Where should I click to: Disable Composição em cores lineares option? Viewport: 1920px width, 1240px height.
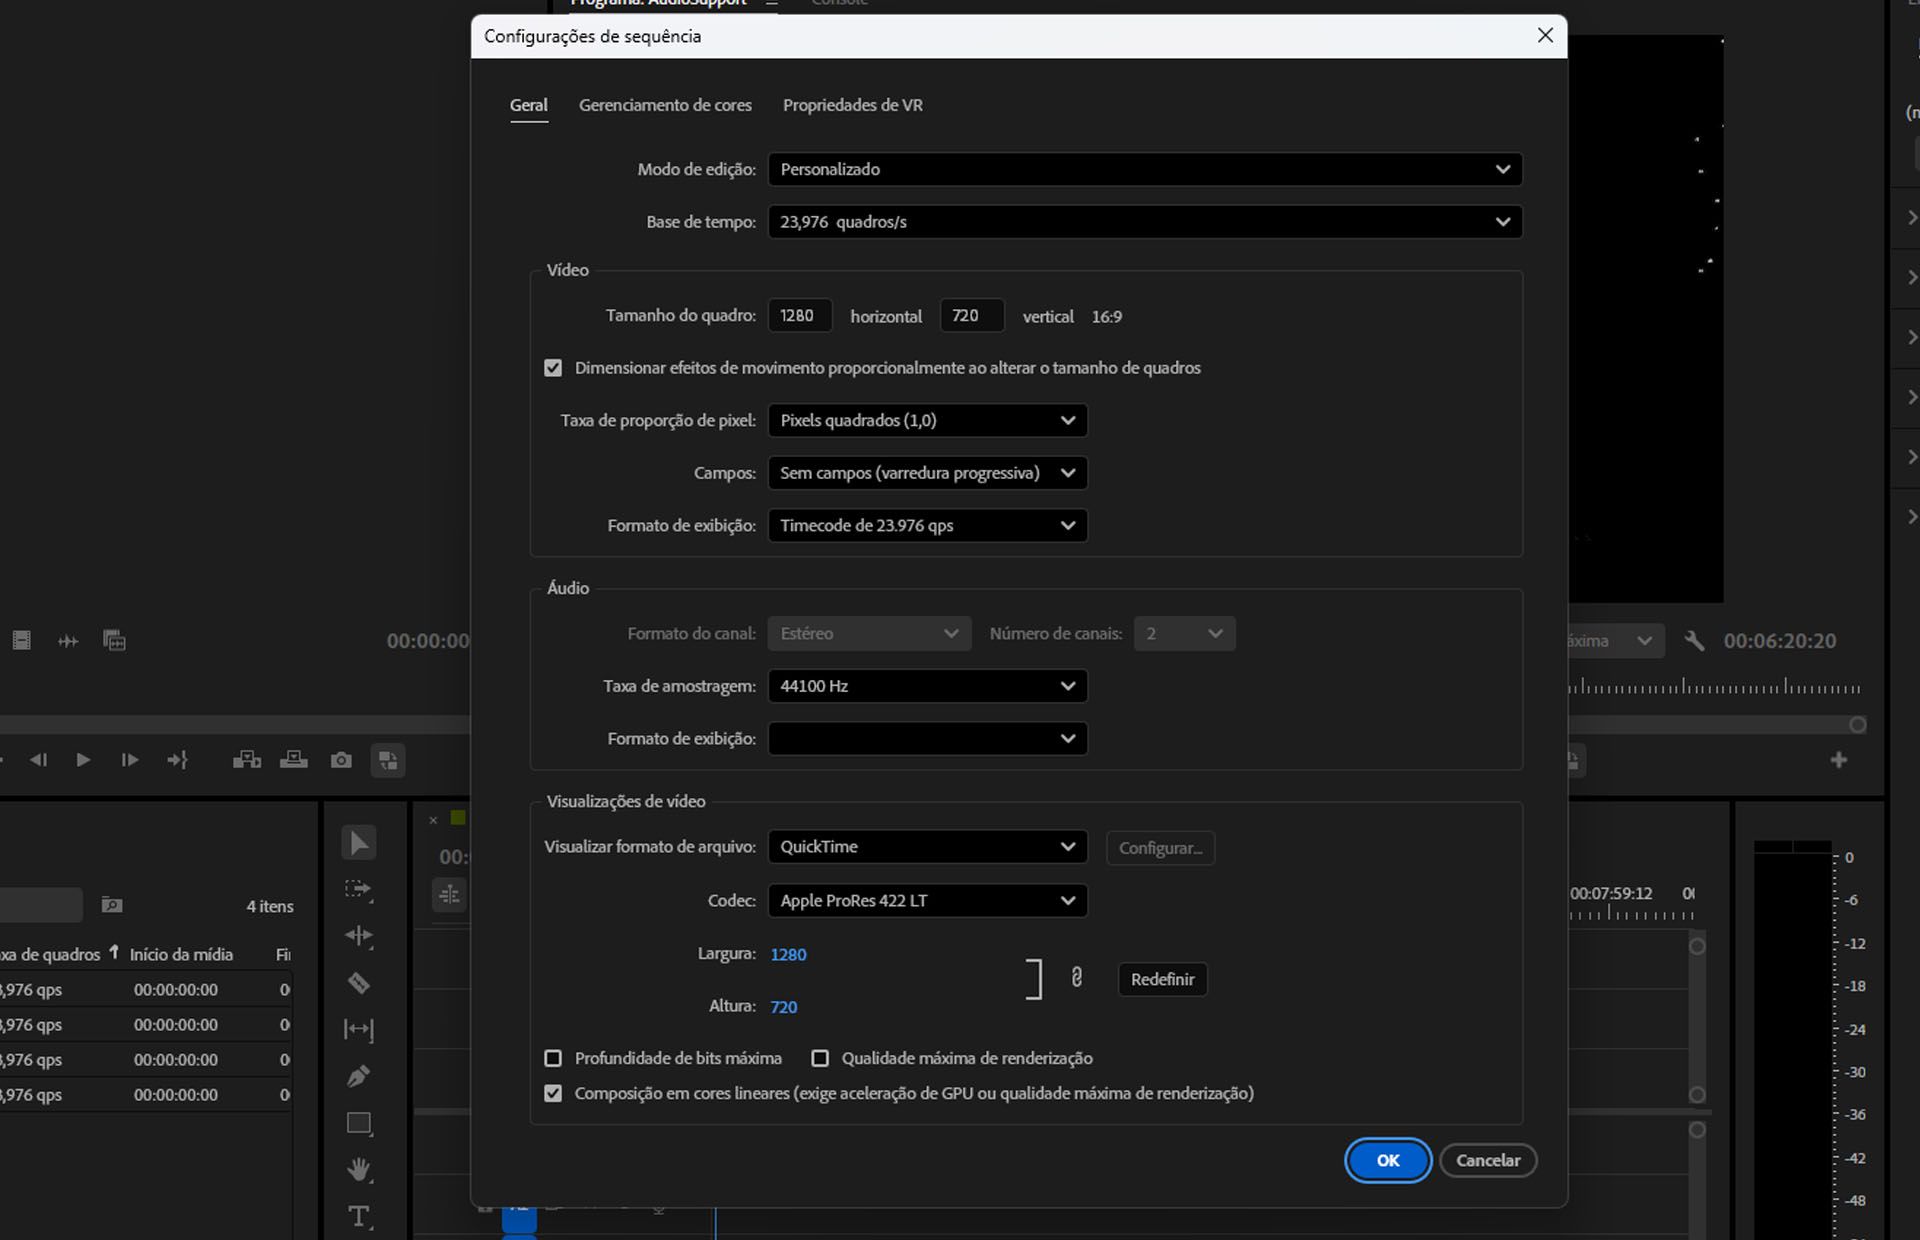[x=555, y=1093]
